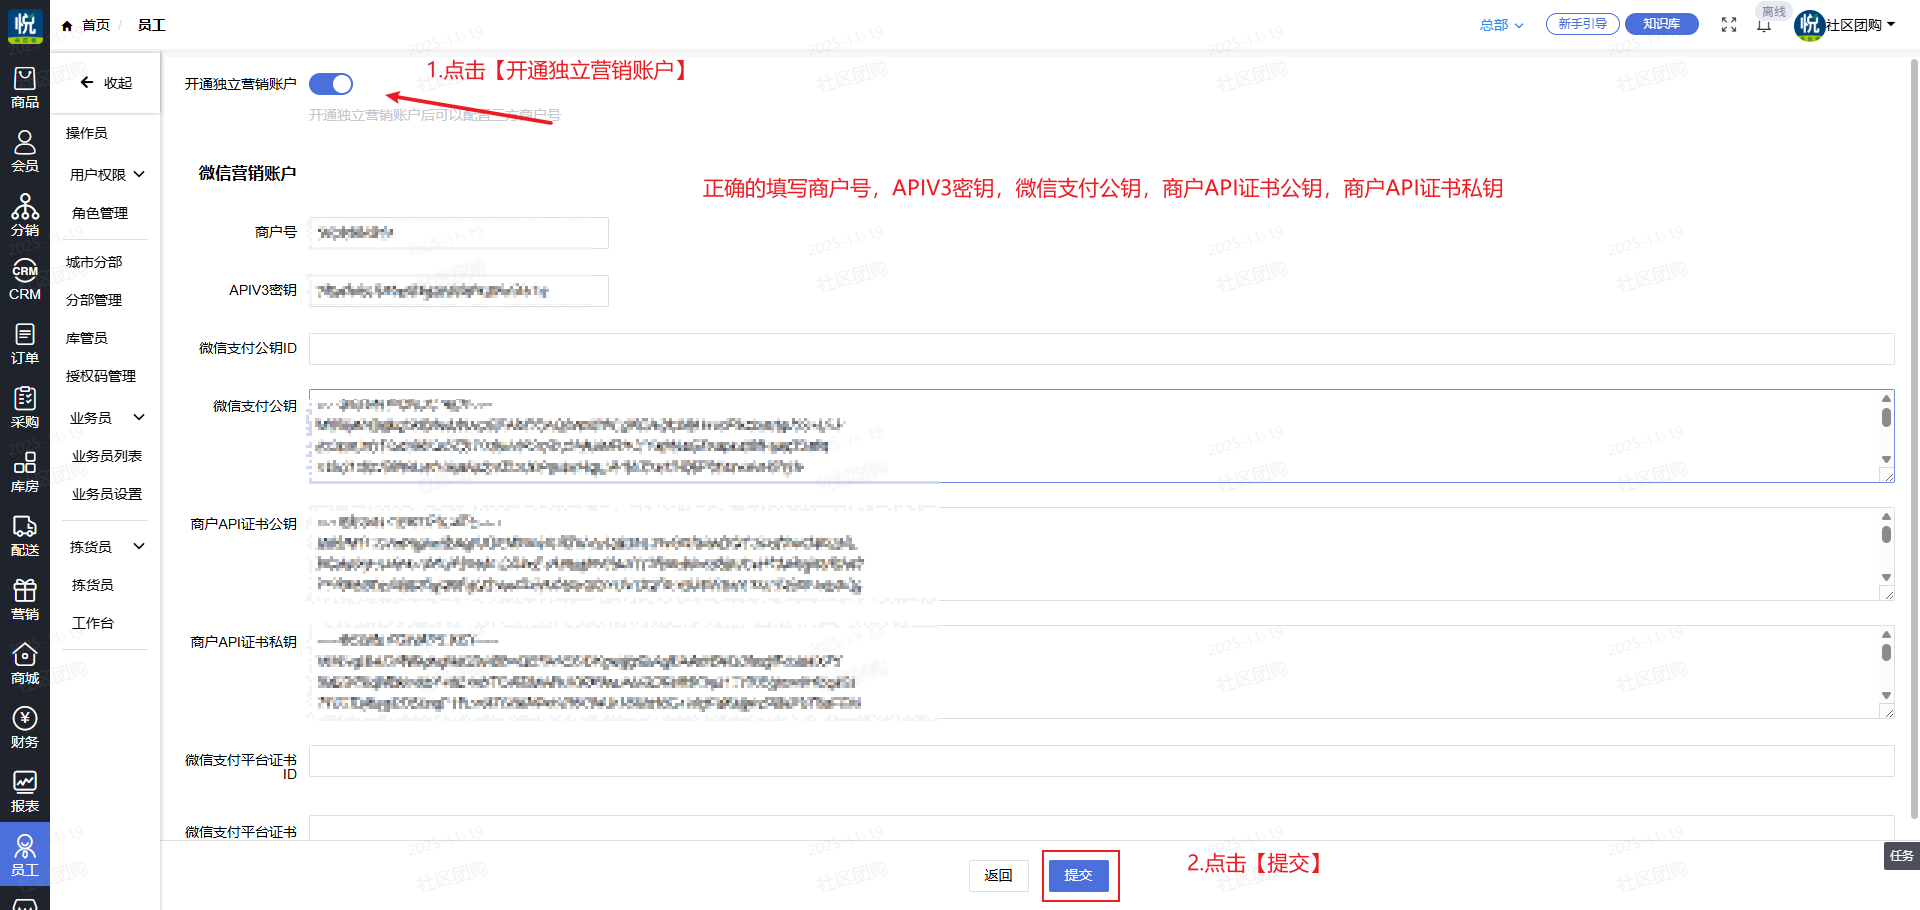Open the 总部 dropdown in header
Viewport: 1920px width, 910px height.
(x=1501, y=25)
